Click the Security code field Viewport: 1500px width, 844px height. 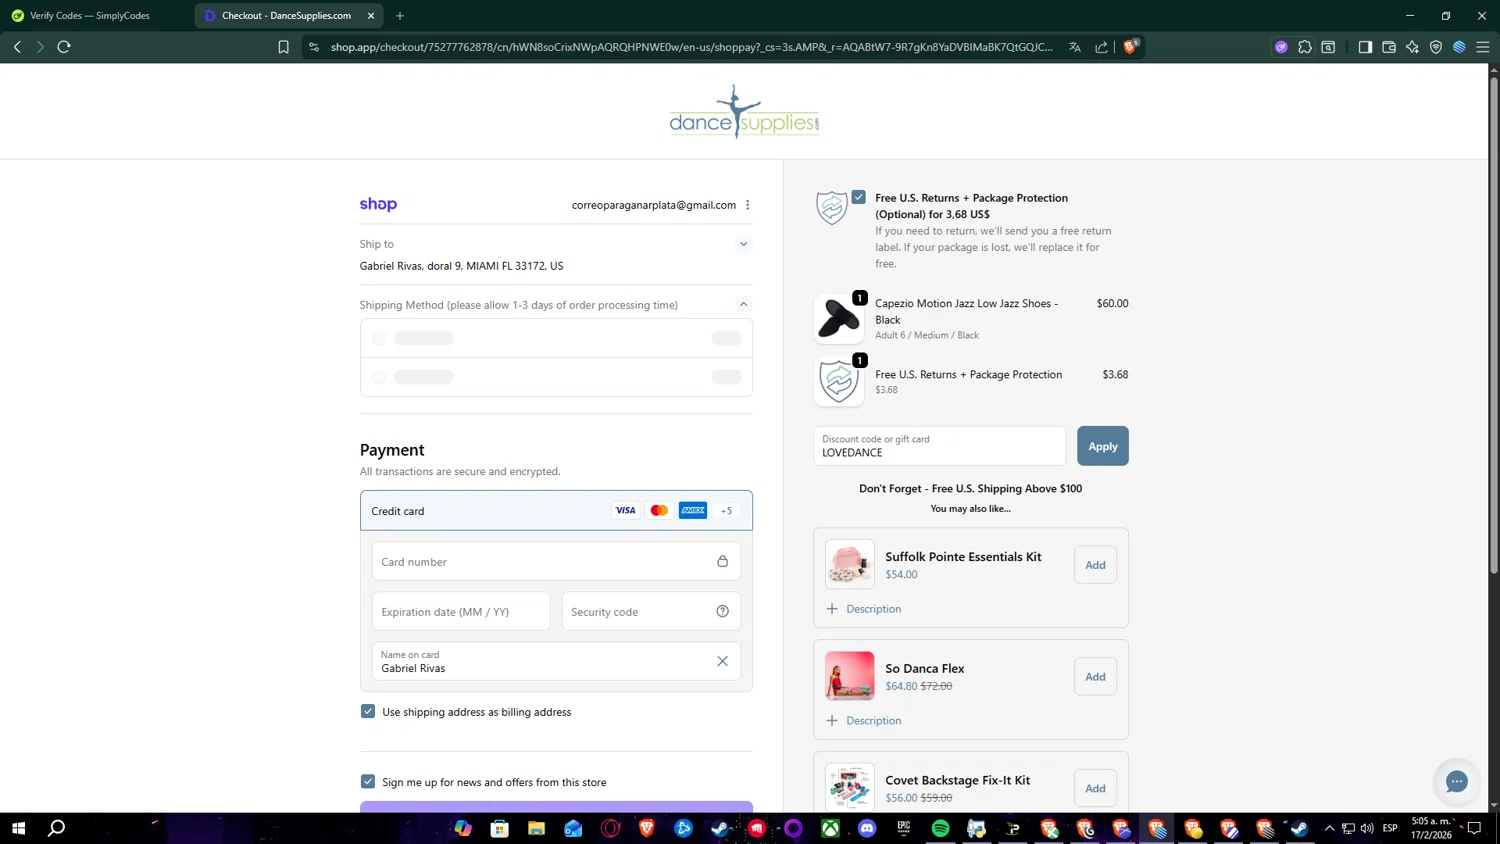[651, 612]
